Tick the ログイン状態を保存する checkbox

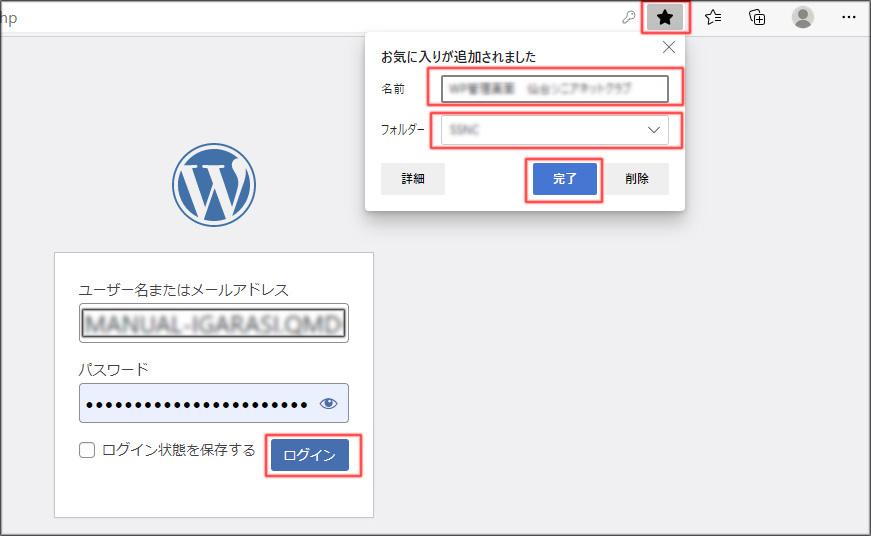click(x=87, y=451)
